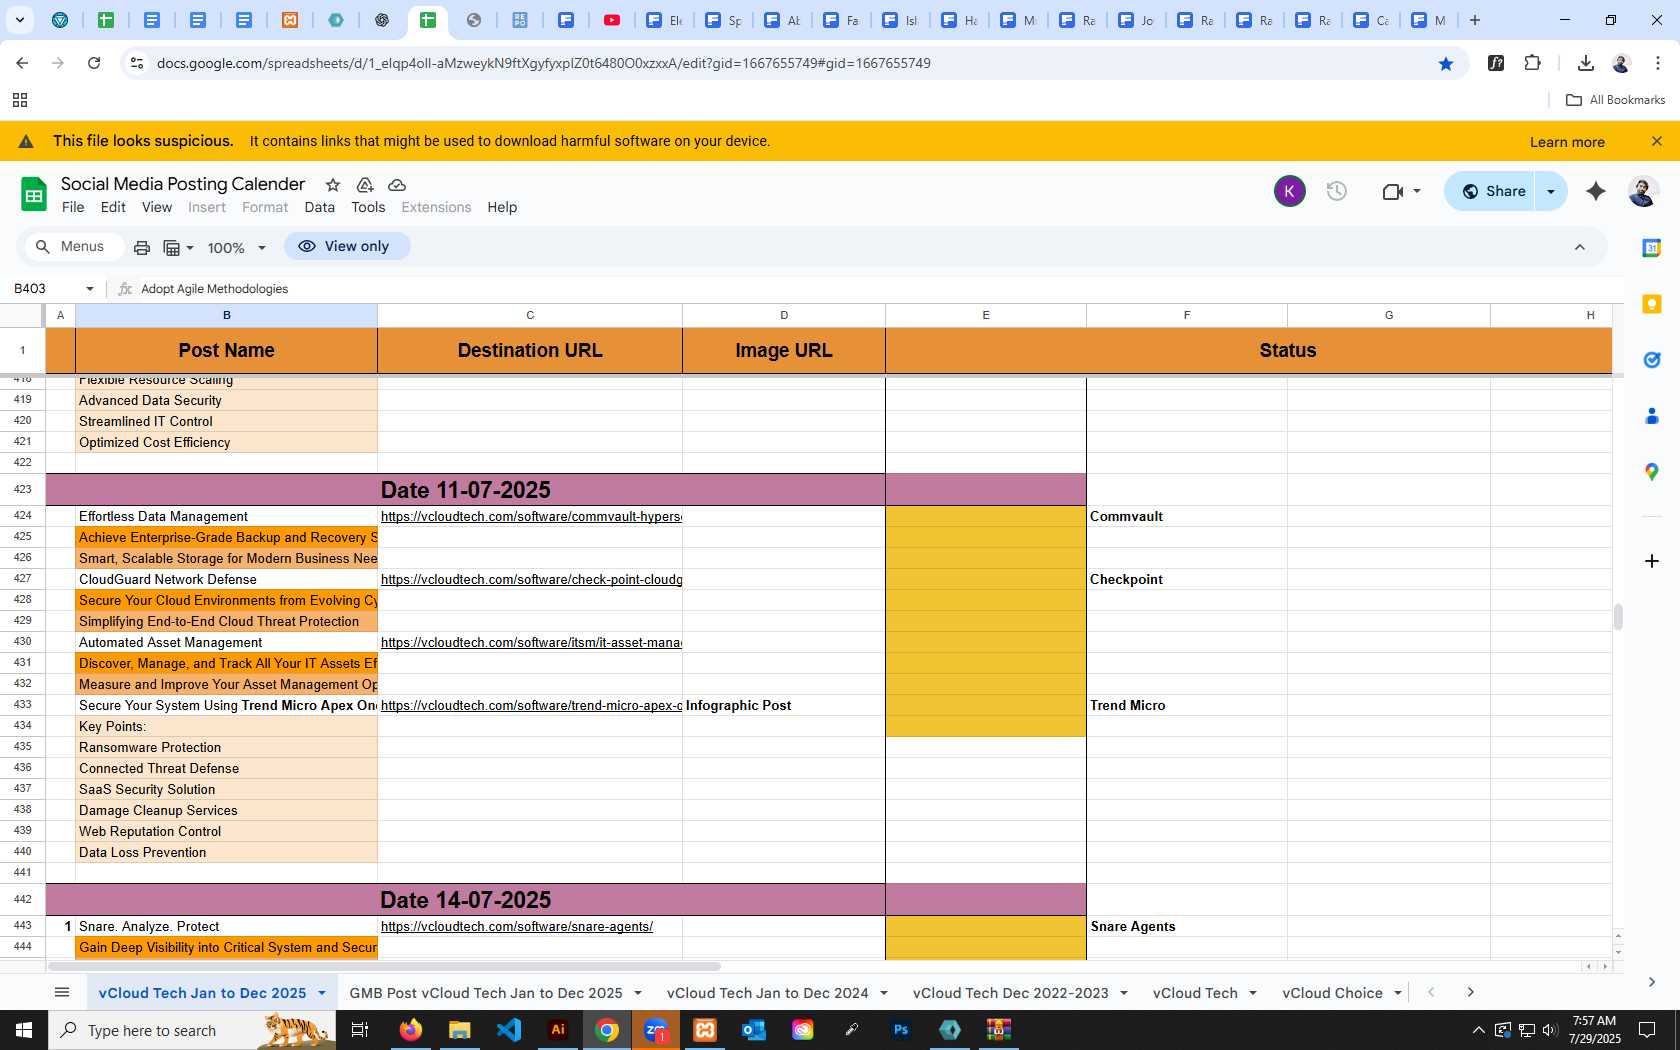Collapse the toolbar with the chevron
This screenshot has width=1680, height=1050.
[x=1580, y=247]
